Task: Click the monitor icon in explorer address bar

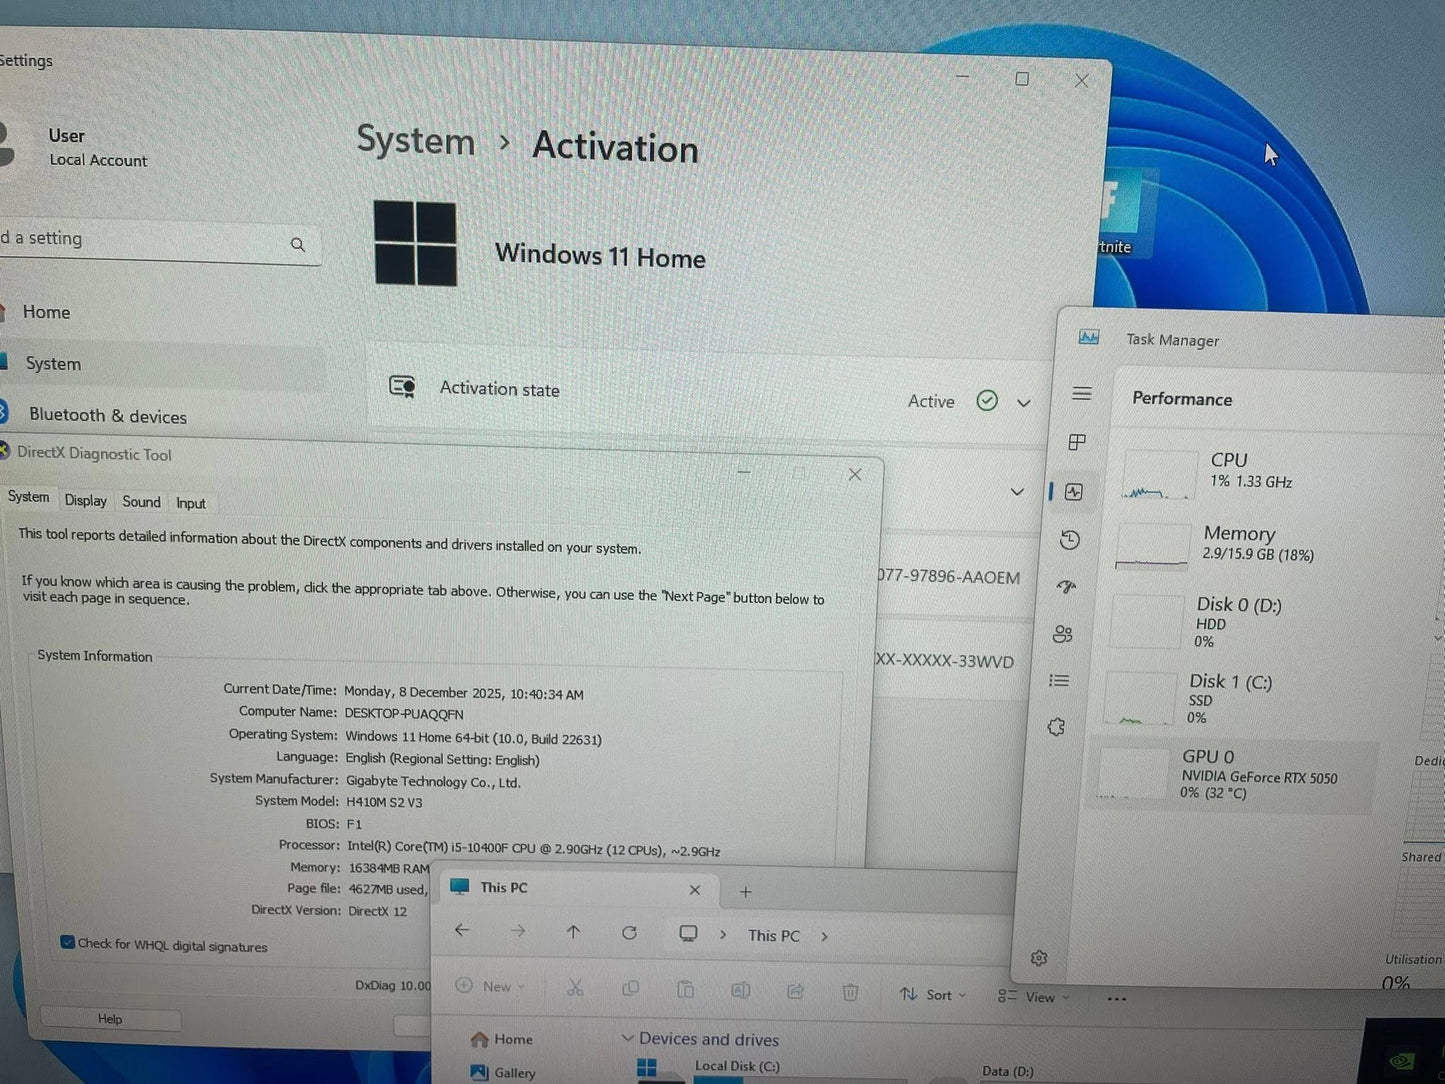Action: [x=688, y=933]
